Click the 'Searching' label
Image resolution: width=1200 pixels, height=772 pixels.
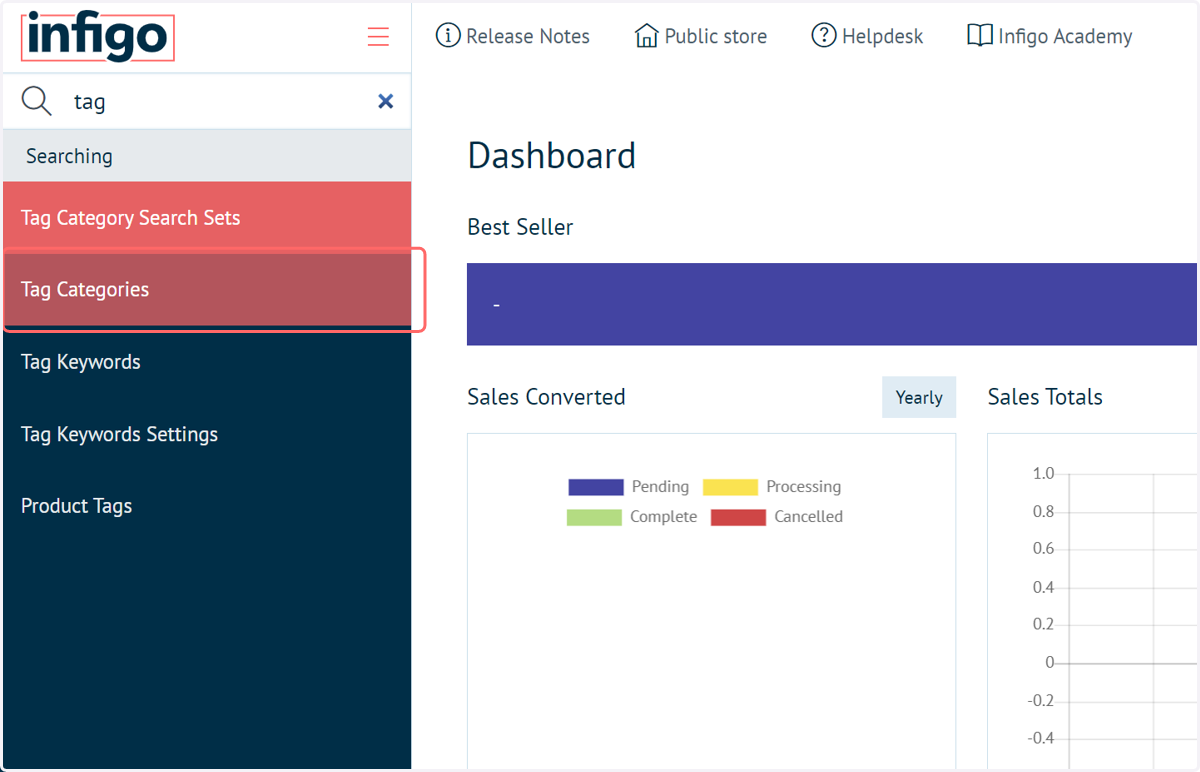click(69, 156)
